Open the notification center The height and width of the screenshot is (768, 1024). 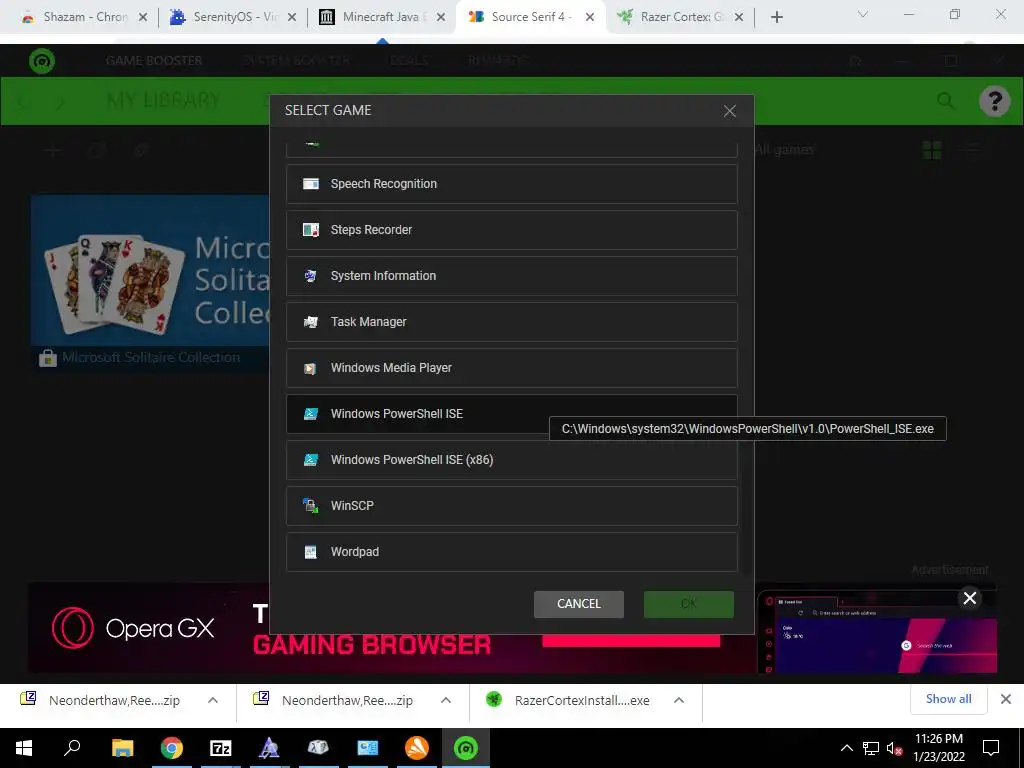pos(991,748)
